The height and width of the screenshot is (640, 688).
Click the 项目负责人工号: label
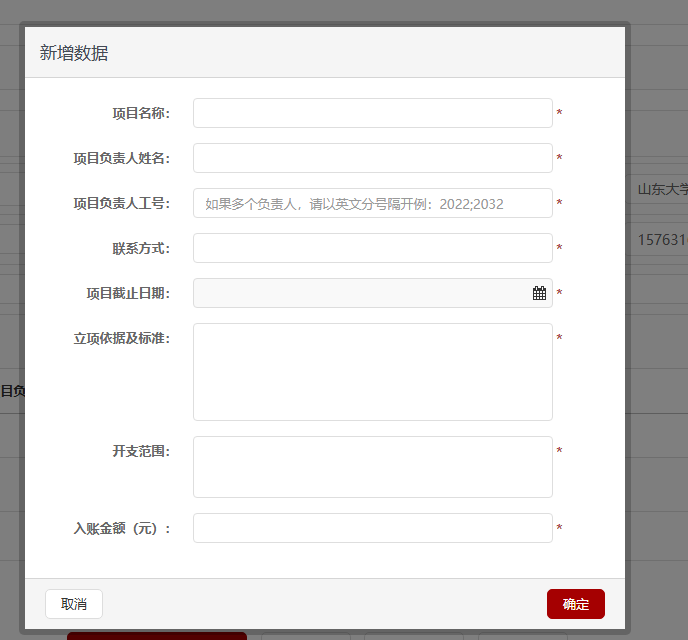[x=122, y=204]
